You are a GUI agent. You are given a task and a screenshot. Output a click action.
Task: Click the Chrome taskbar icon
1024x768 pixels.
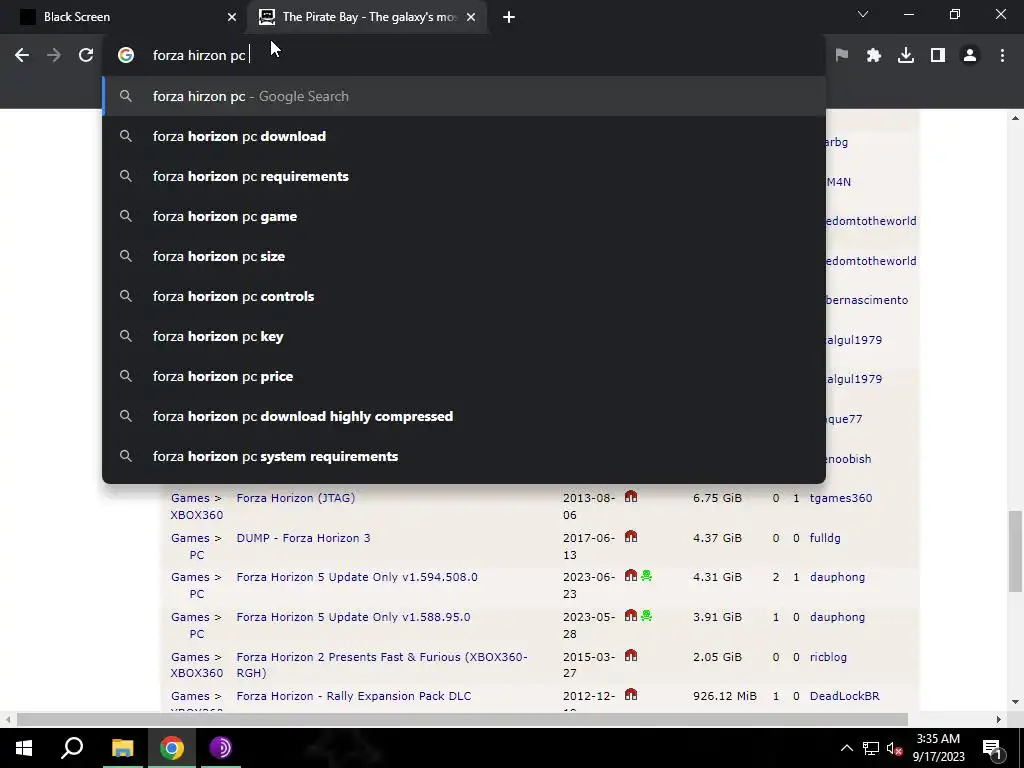pyautogui.click(x=172, y=748)
